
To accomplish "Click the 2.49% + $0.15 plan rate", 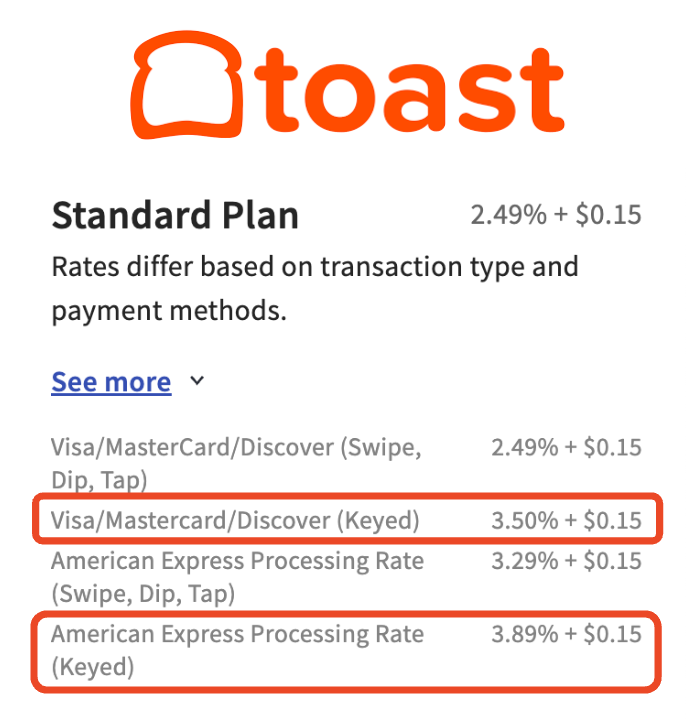I will pos(556,215).
